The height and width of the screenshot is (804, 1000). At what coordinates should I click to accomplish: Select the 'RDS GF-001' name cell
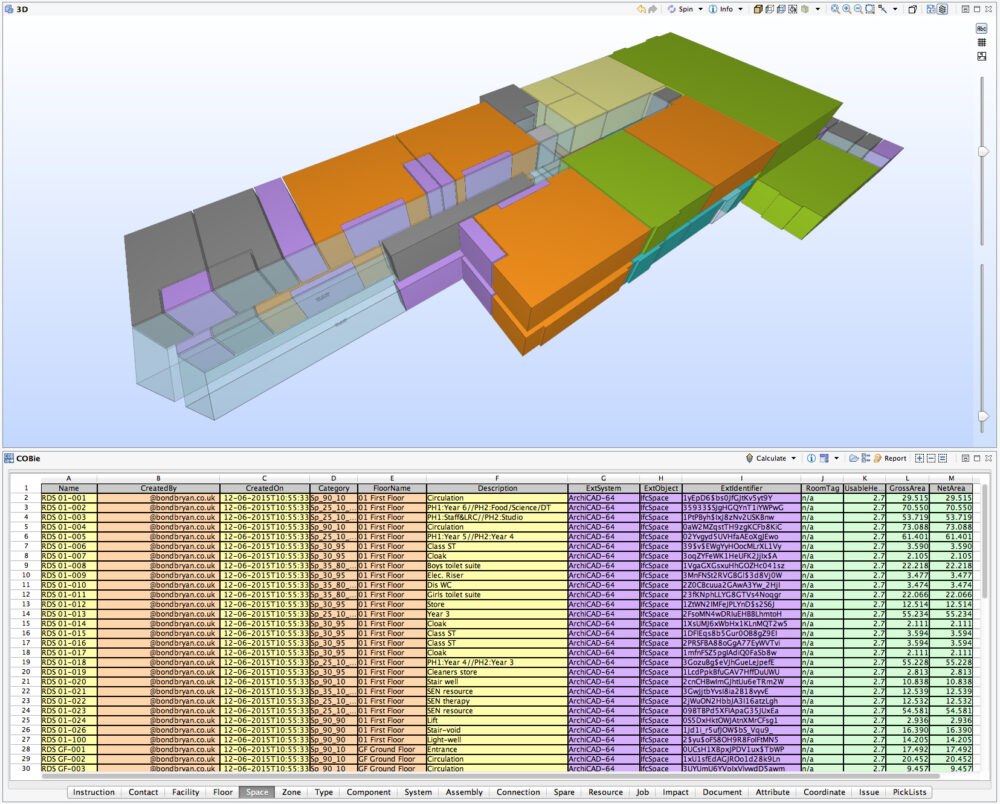click(69, 749)
